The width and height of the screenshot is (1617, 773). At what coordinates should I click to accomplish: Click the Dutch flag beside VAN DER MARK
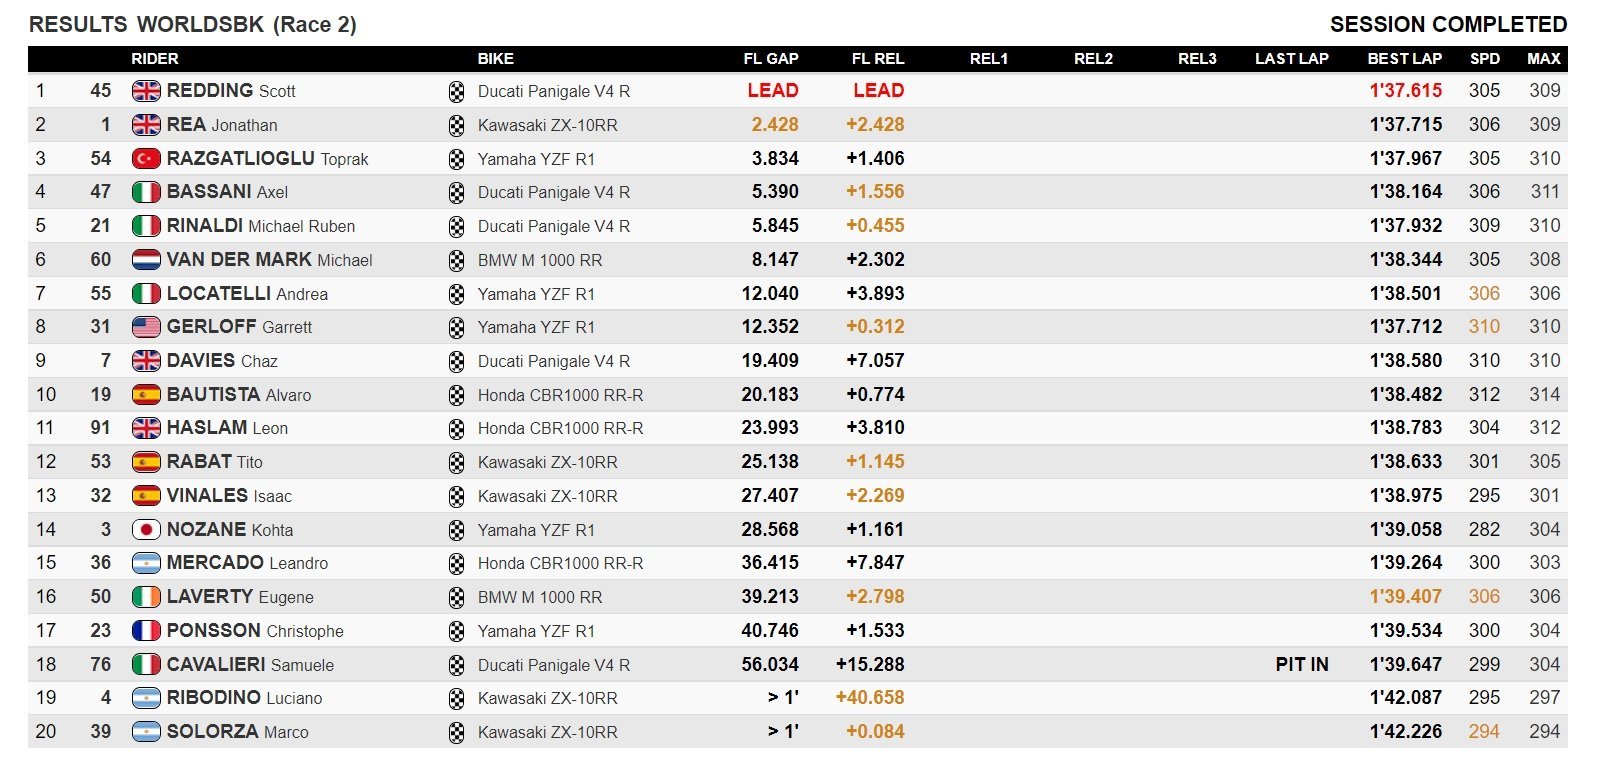click(x=146, y=260)
